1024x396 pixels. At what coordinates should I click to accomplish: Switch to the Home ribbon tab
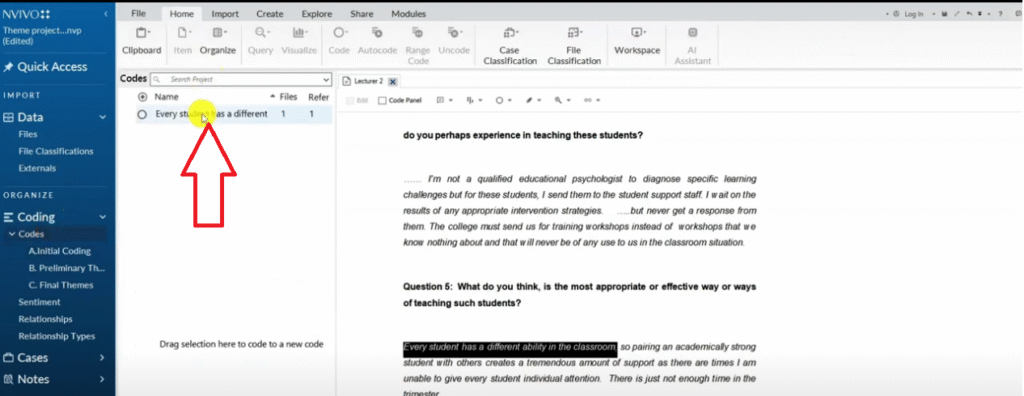pyautogui.click(x=182, y=14)
